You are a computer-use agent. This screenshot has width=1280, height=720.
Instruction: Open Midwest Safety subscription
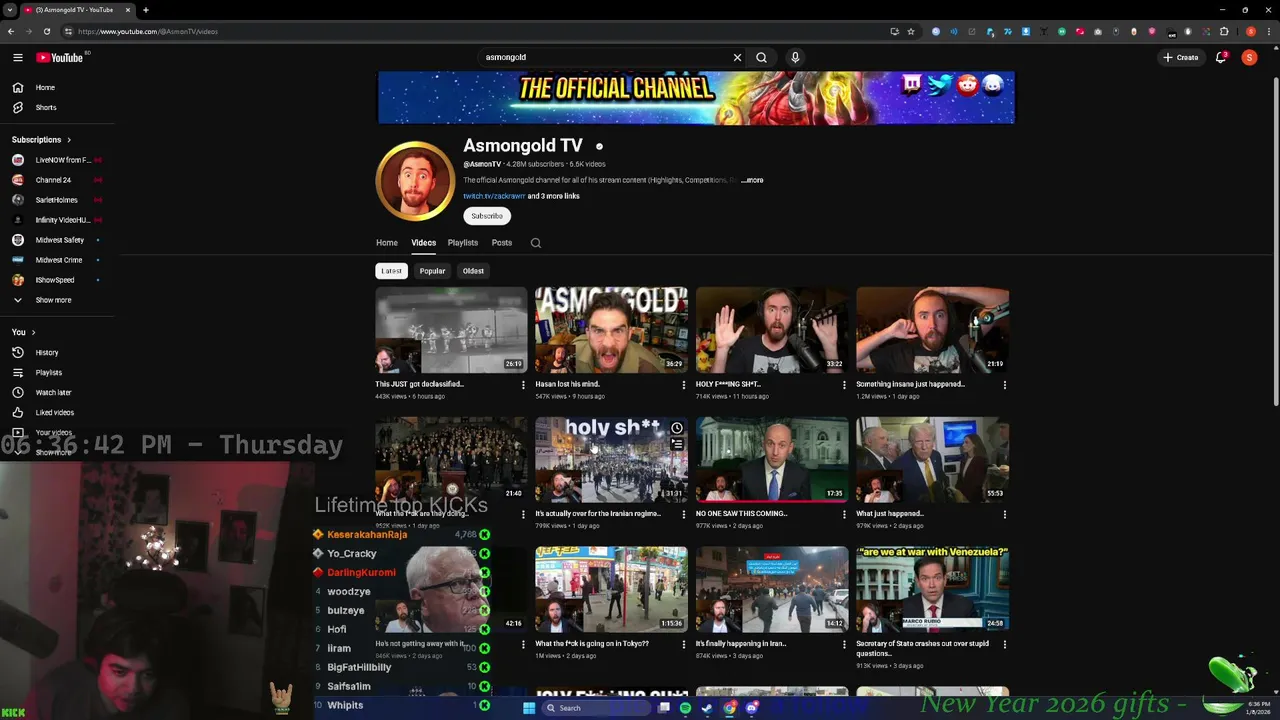coord(57,240)
